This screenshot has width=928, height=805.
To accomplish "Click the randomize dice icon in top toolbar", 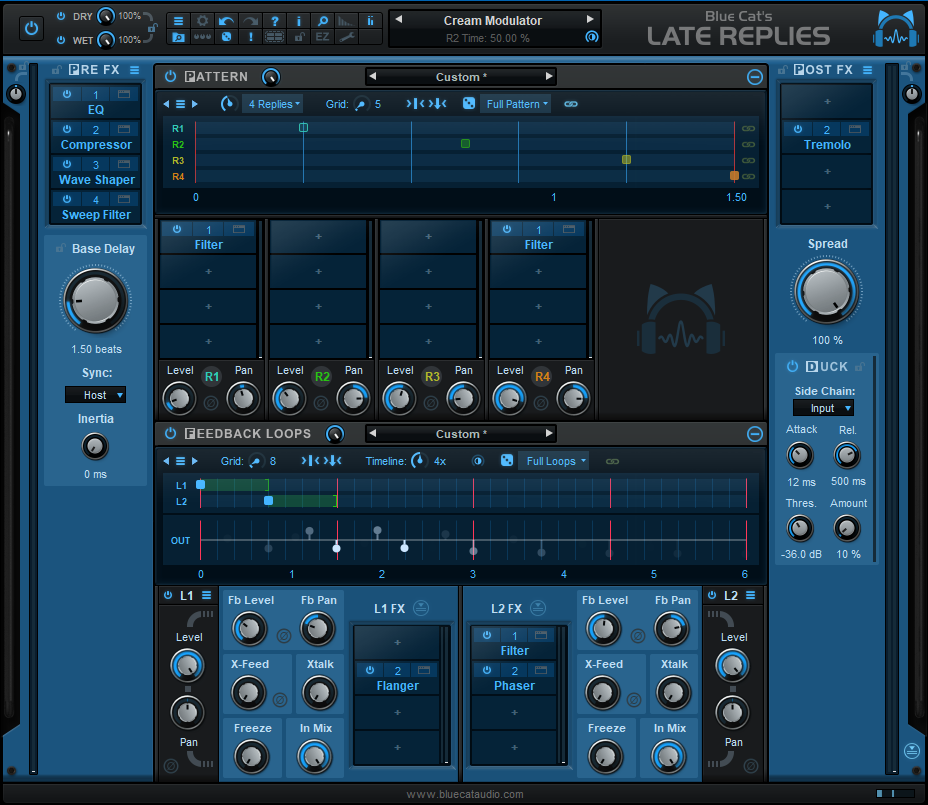I will [226, 37].
